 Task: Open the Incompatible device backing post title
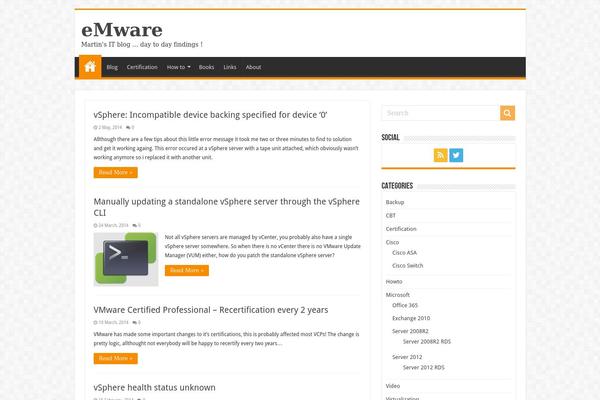pos(210,115)
